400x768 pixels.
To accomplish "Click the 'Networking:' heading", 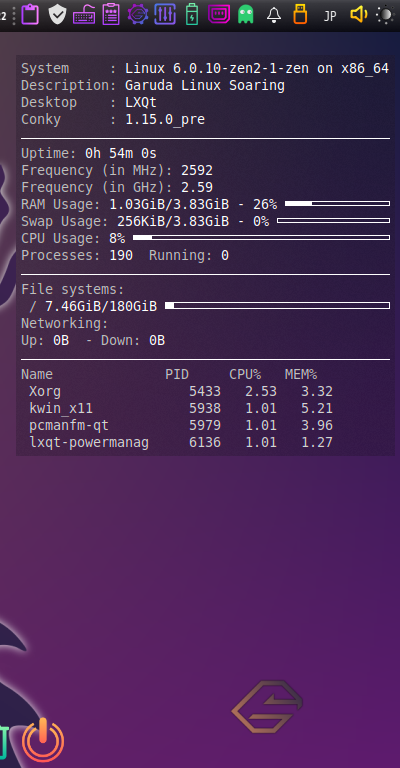I will point(65,323).
